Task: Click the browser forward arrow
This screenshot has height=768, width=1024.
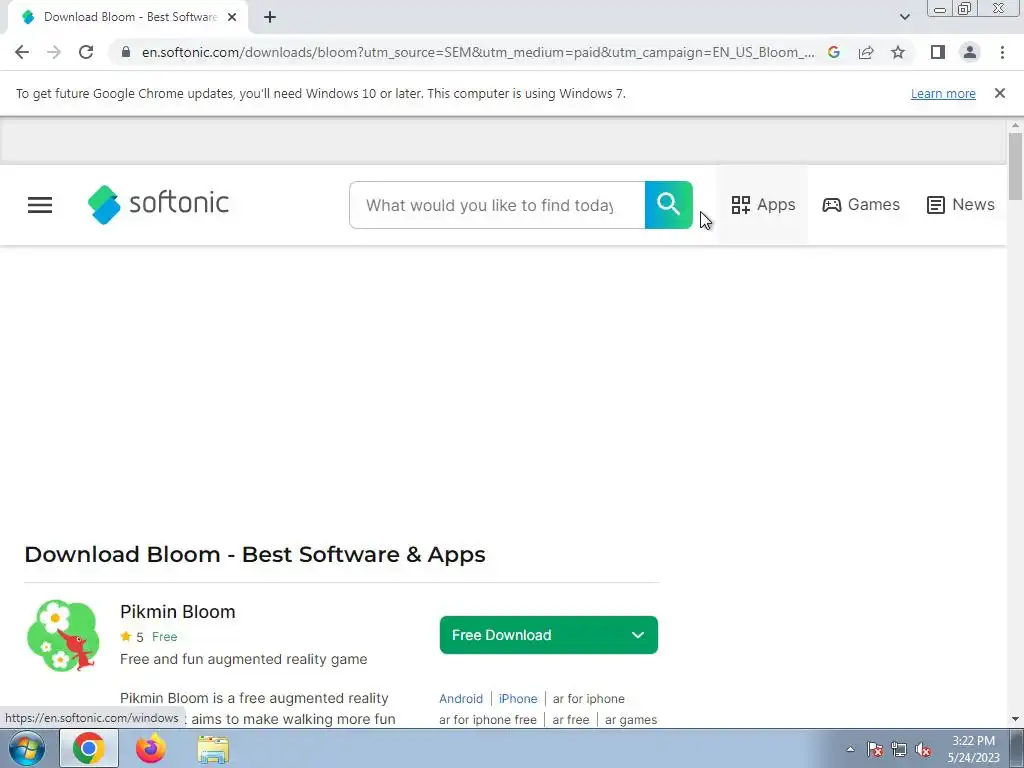Action: pyautogui.click(x=54, y=52)
